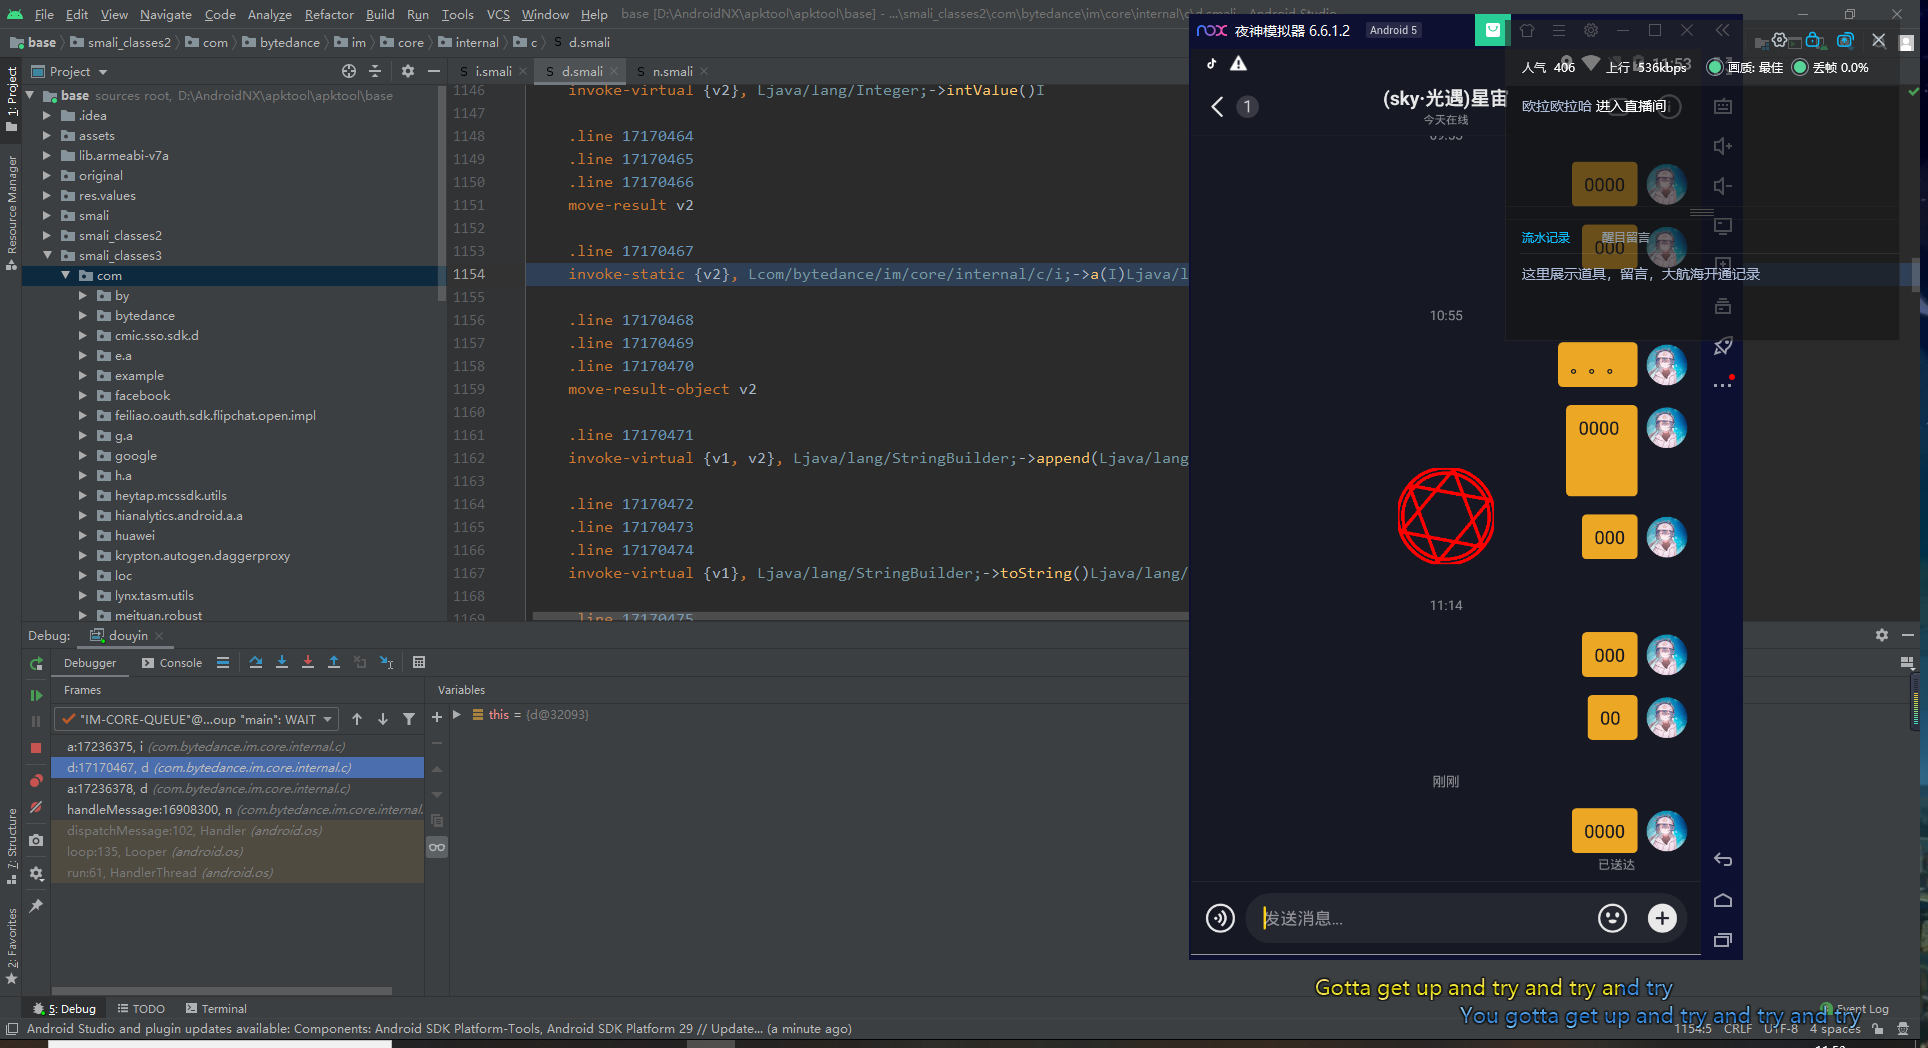Toggle Mute Breakpoints in debug sidebar
The height and width of the screenshot is (1048, 1928).
[36, 808]
